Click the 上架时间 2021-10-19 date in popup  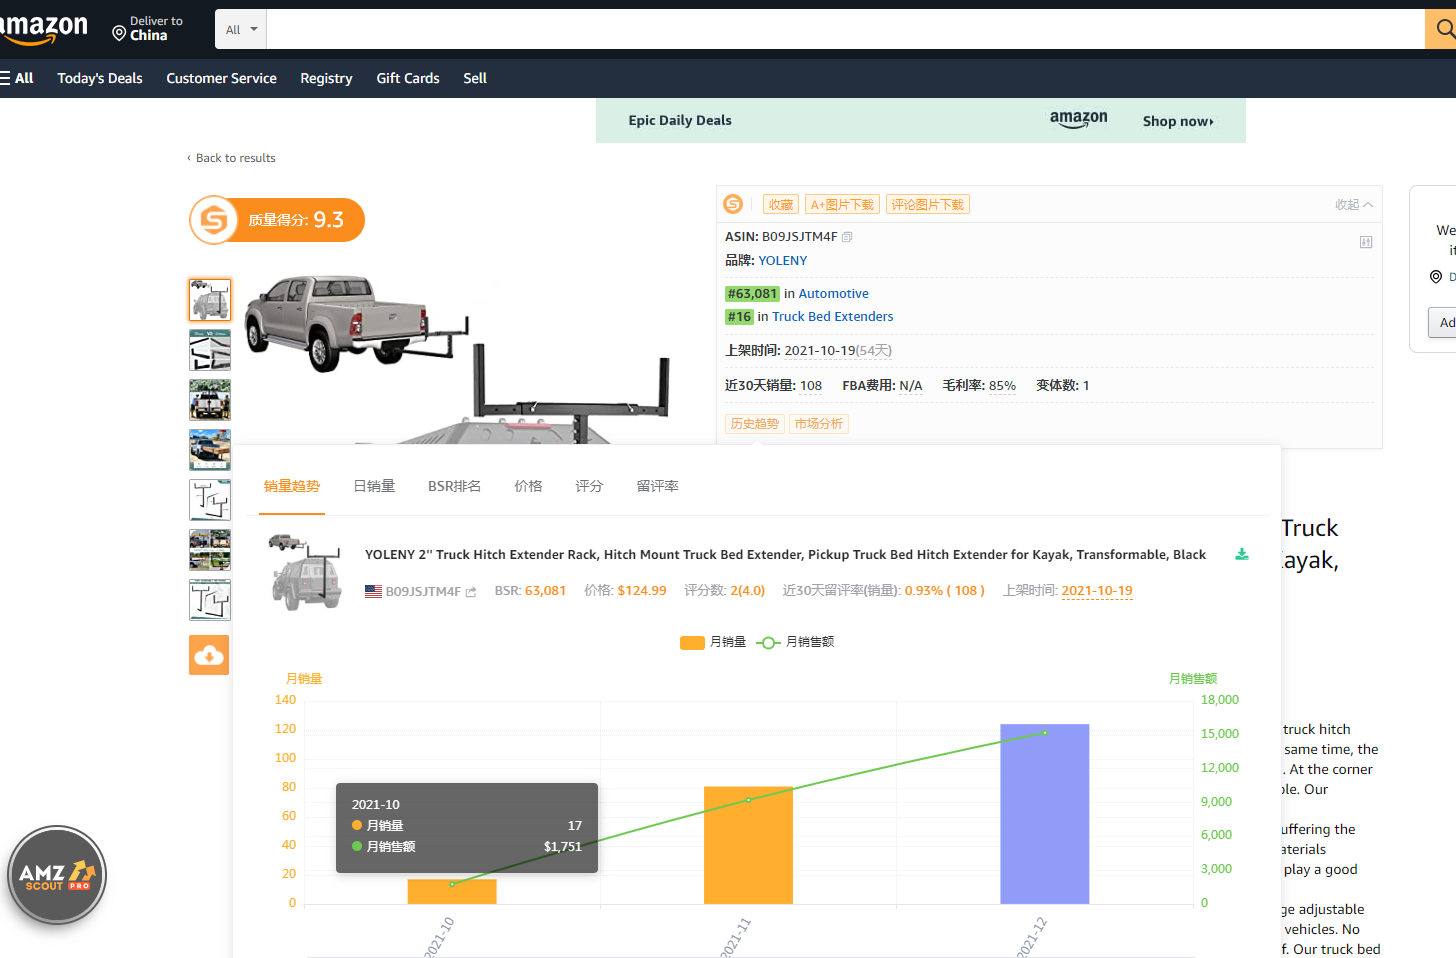click(1097, 591)
